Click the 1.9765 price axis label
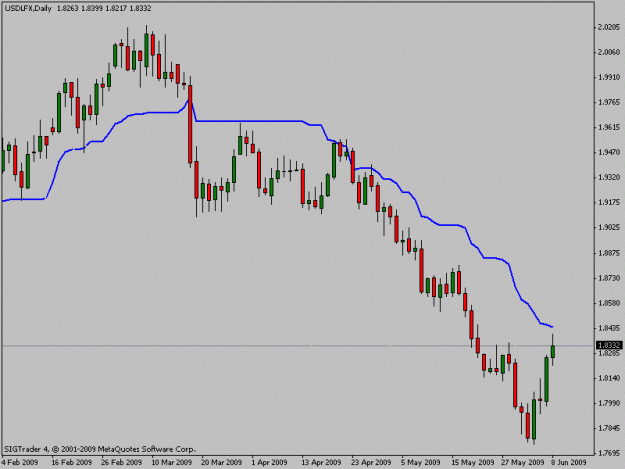The width and height of the screenshot is (625, 469). pos(609,102)
